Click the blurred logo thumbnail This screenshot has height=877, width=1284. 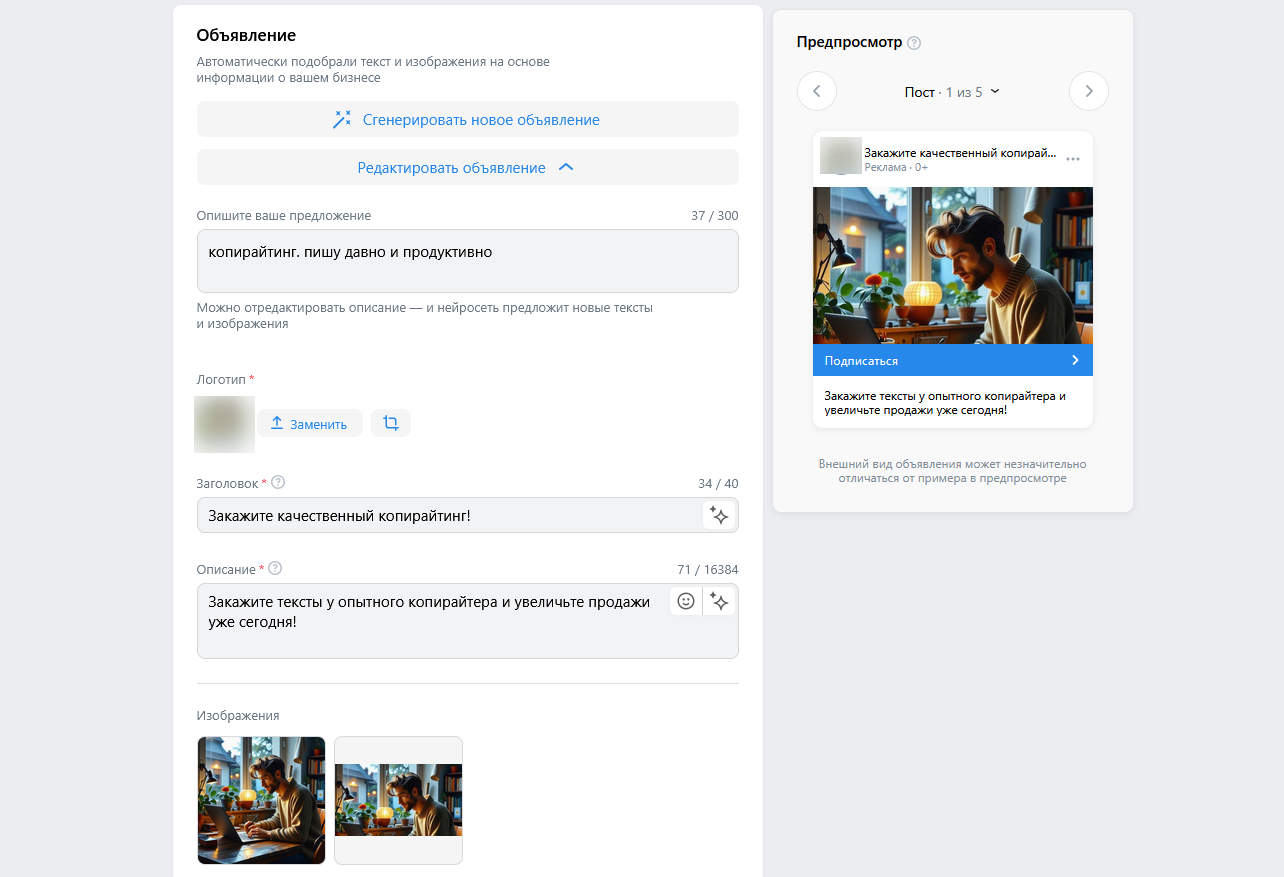[x=224, y=424]
